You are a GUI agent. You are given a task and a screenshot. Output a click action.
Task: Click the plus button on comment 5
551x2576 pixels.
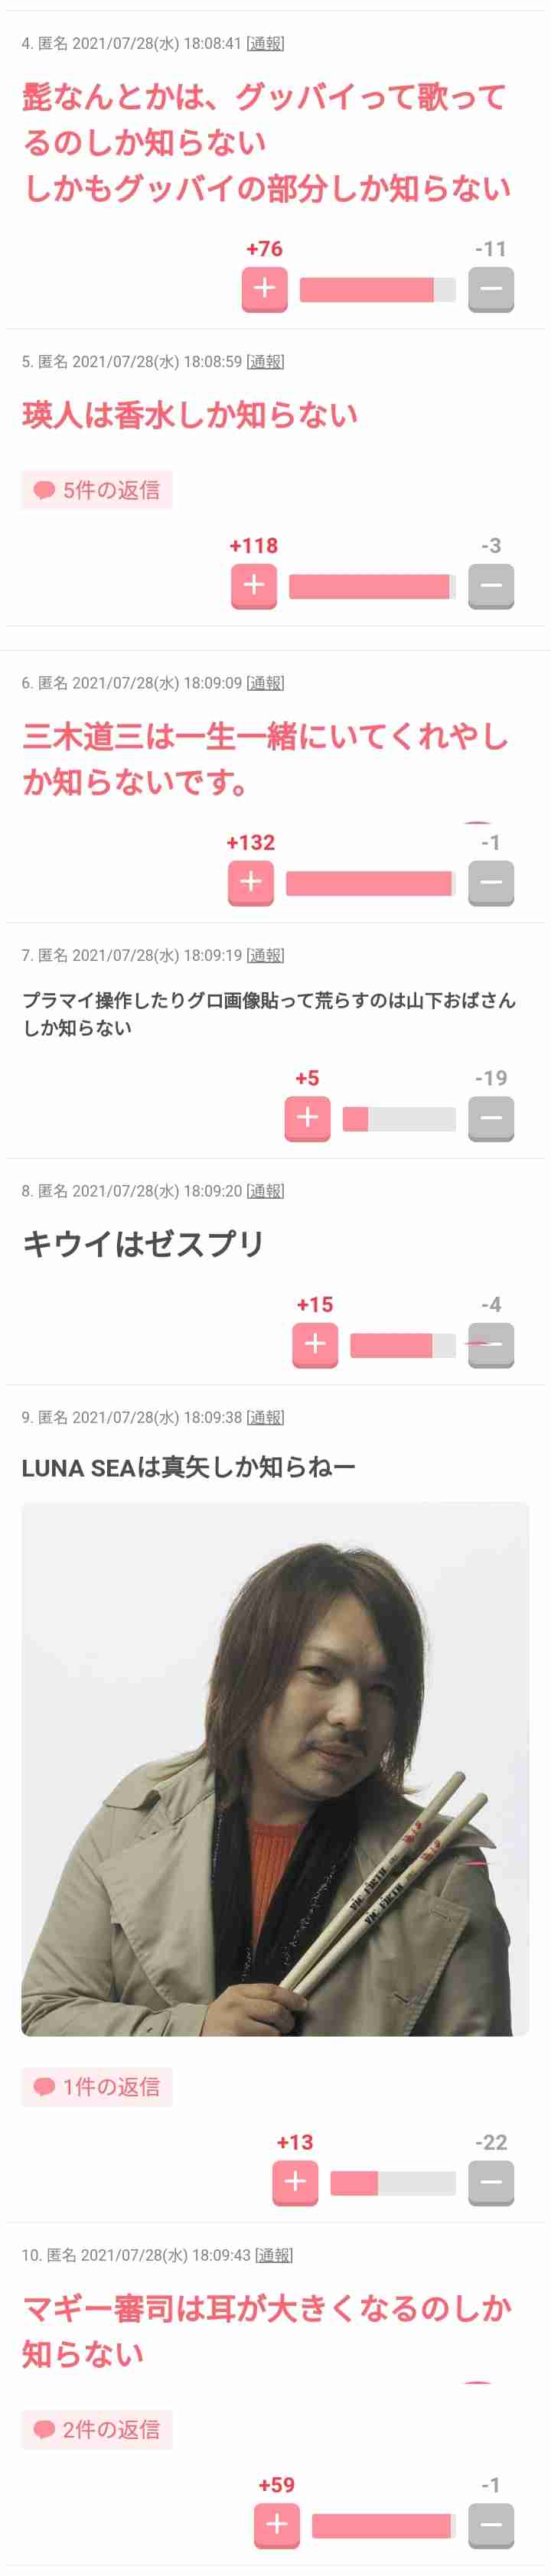click(254, 586)
